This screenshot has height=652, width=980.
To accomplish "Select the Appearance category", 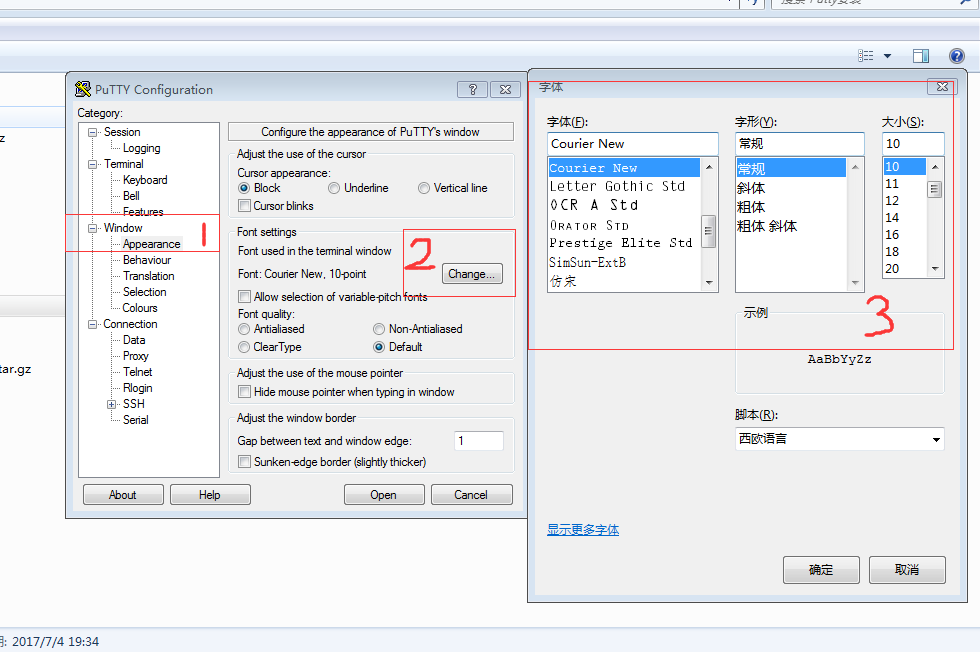I will (x=151, y=244).
